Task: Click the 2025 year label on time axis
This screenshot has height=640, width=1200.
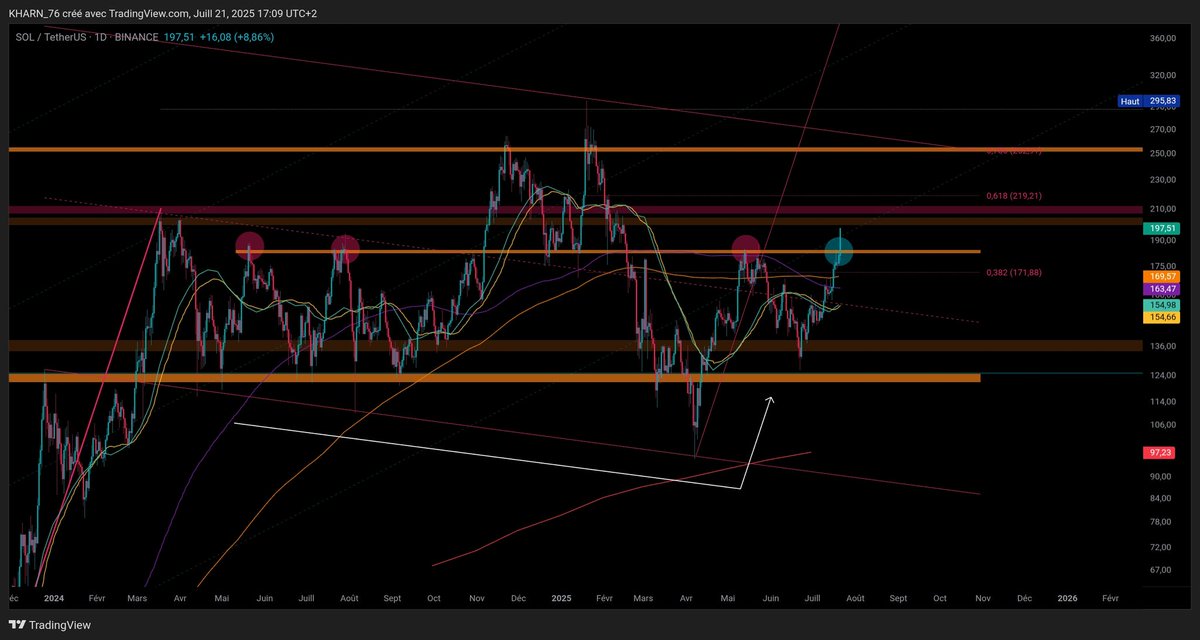Action: point(560,597)
